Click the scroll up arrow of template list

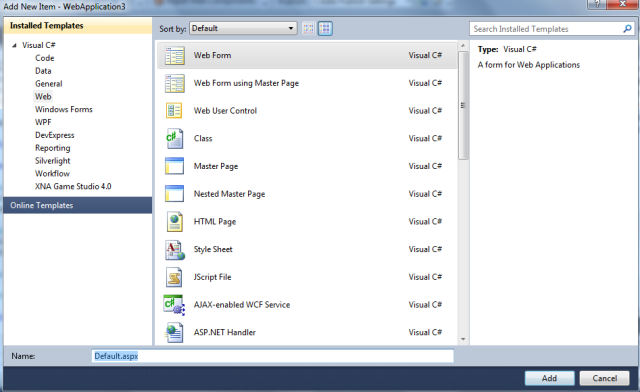pos(463,45)
